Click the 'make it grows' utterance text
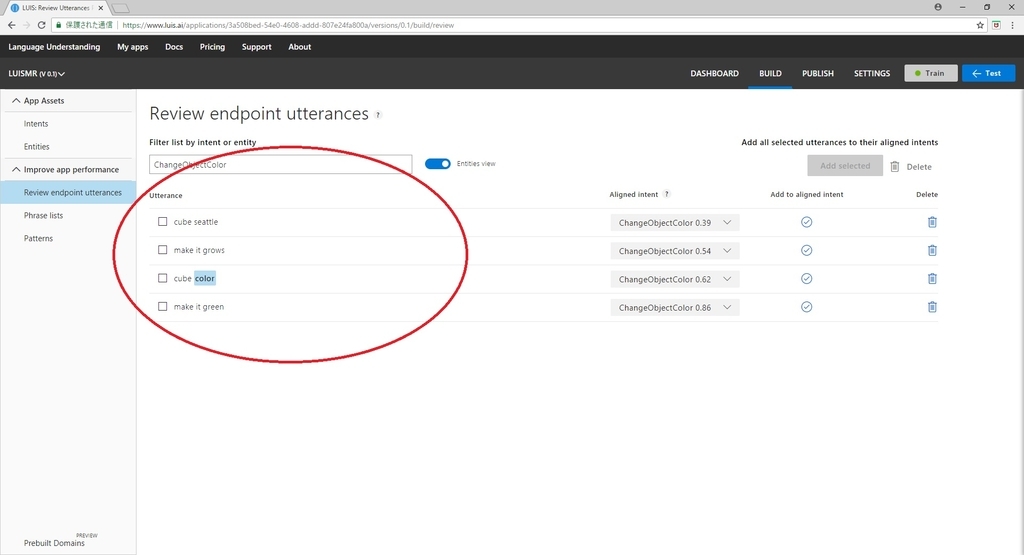 199,250
